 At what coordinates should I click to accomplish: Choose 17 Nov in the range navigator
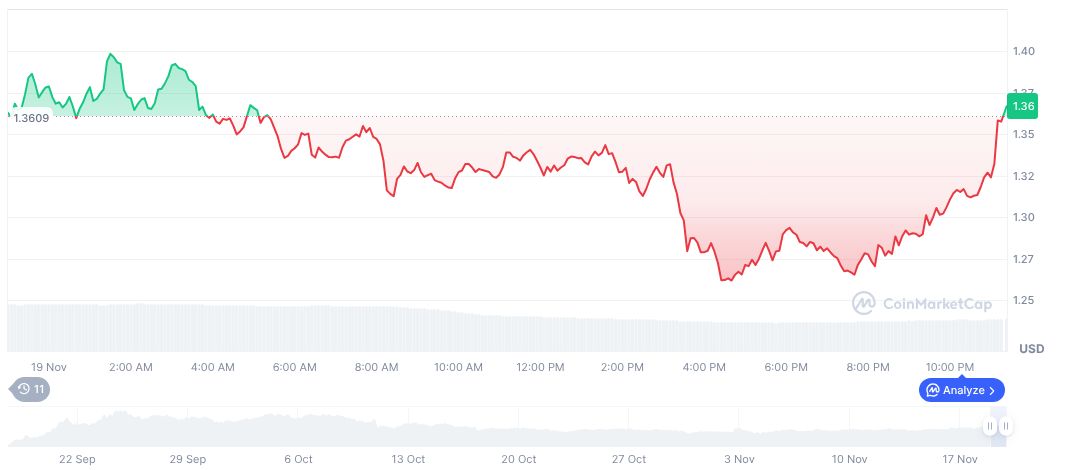960,459
